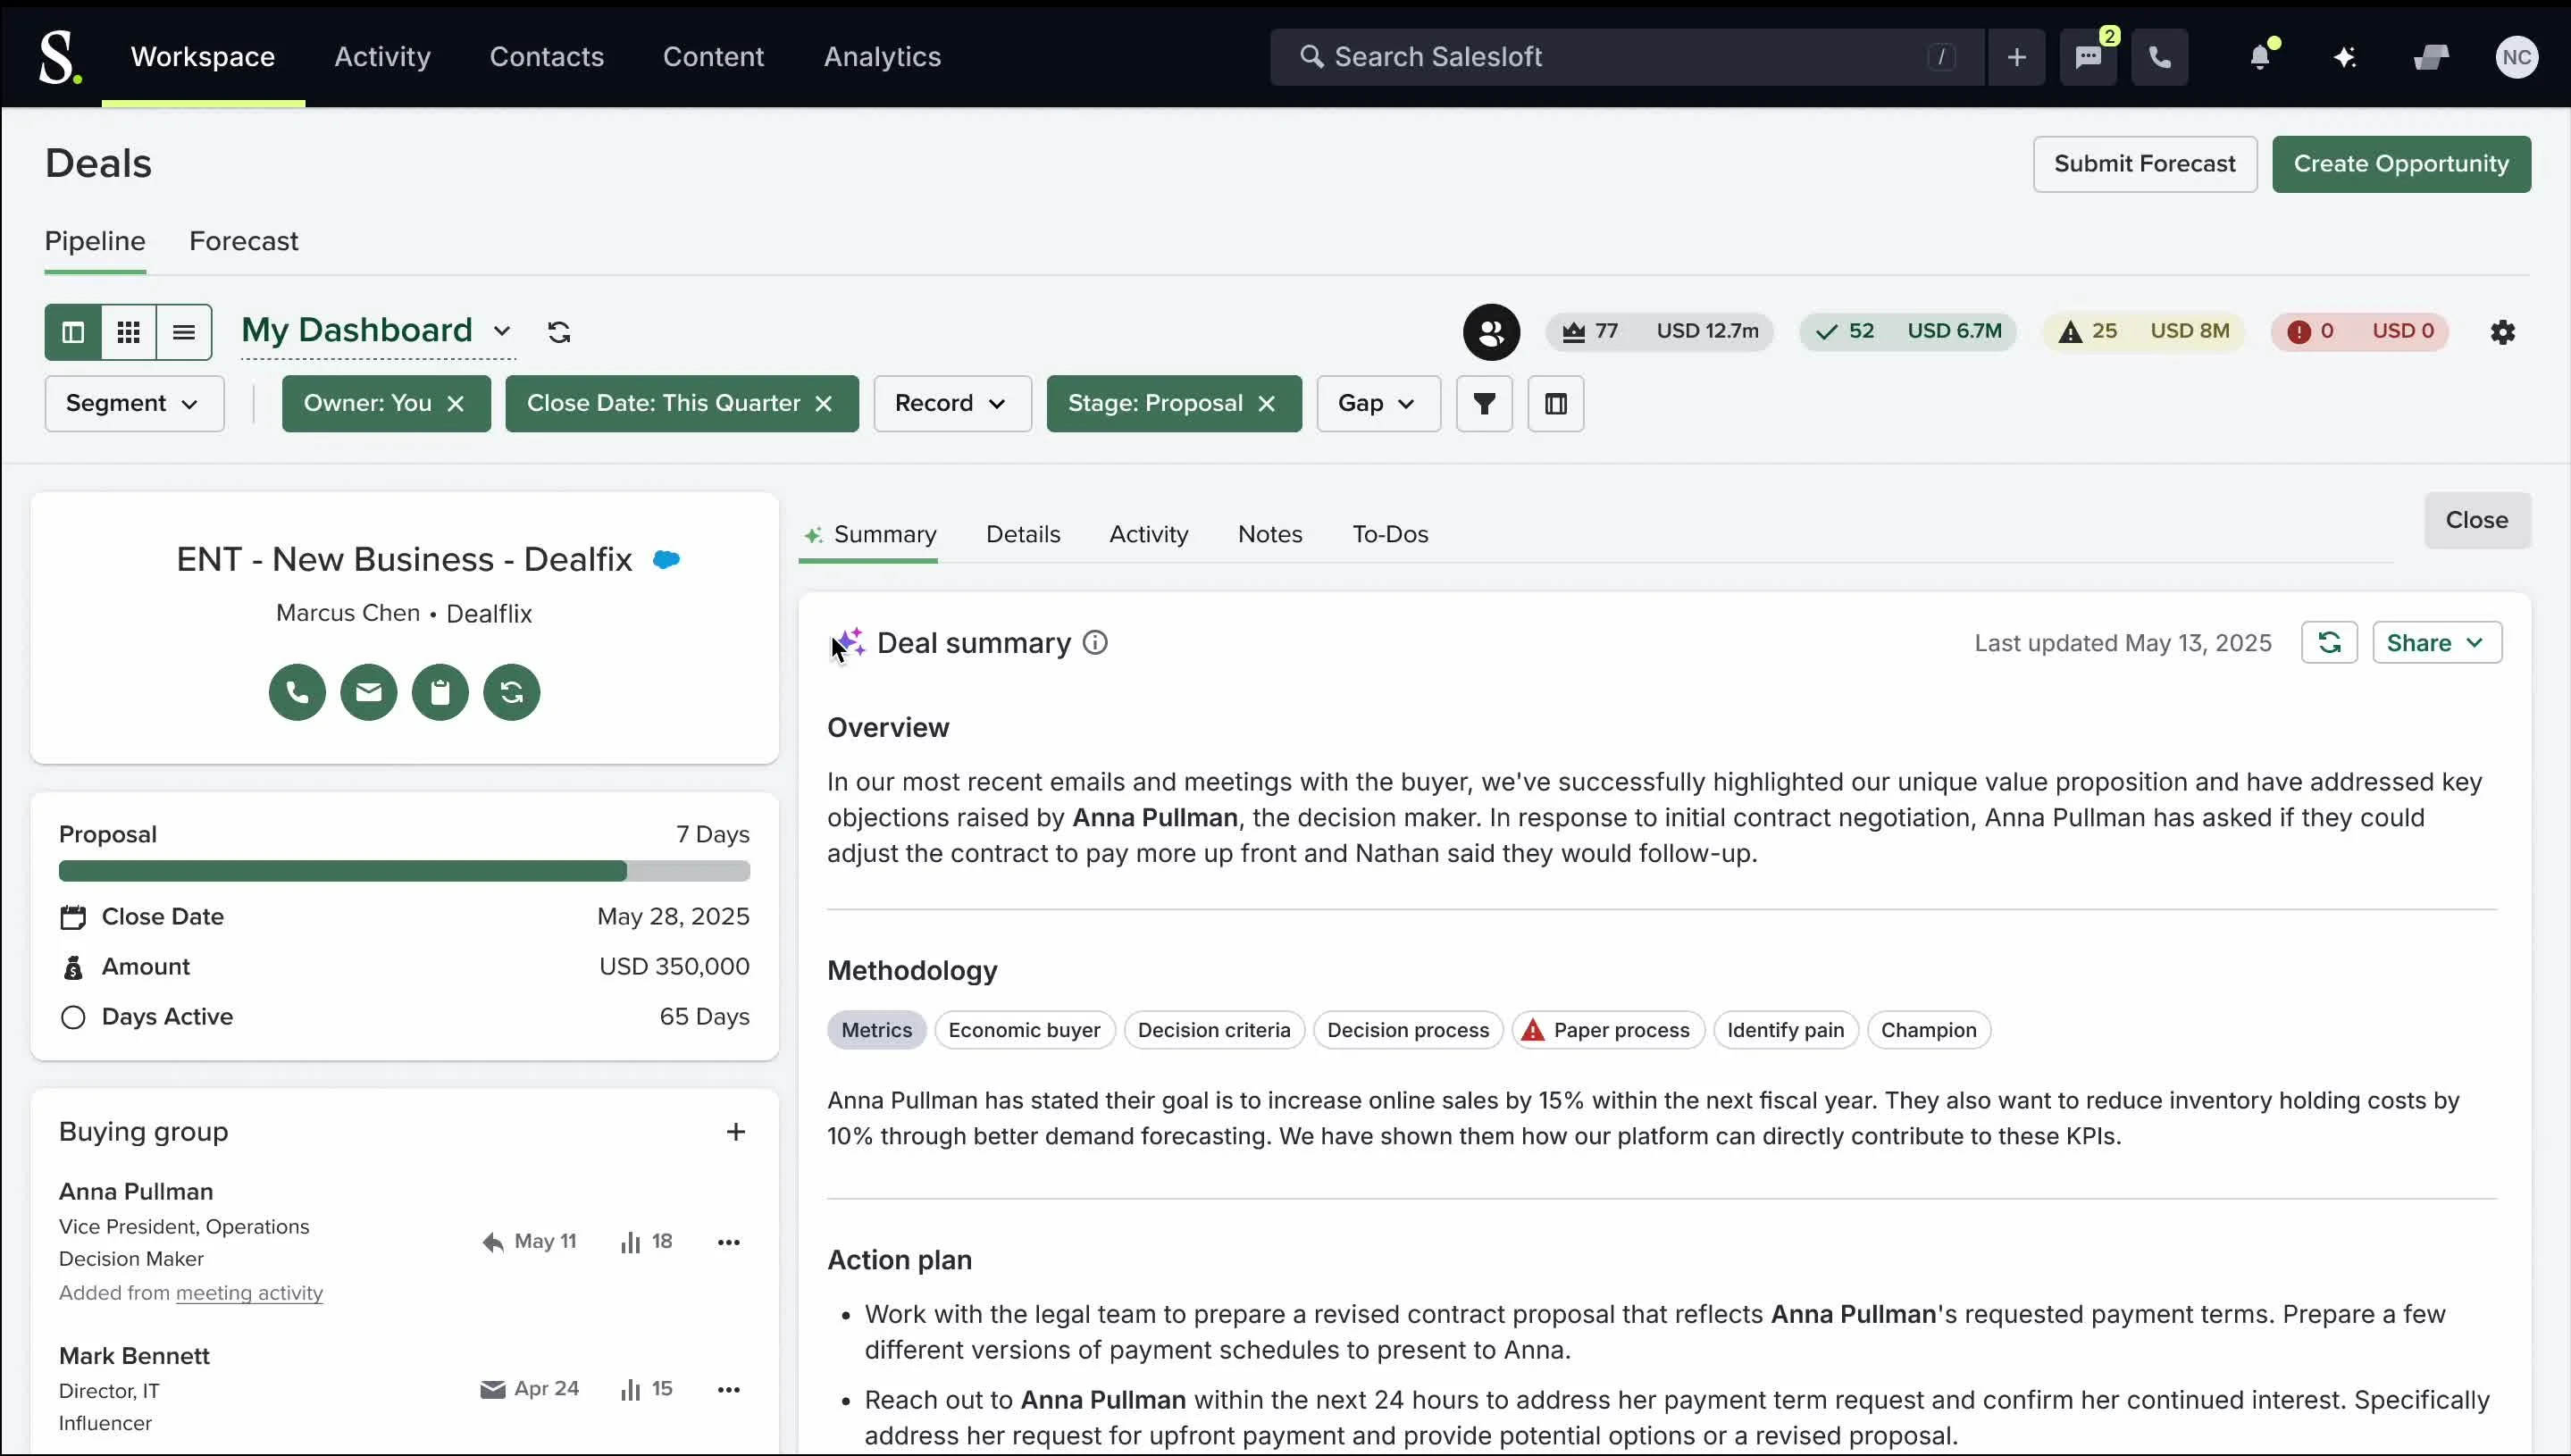Viewport: 2571px width, 1456px height.
Task: Follow the meeting activity link
Action: (249, 1293)
